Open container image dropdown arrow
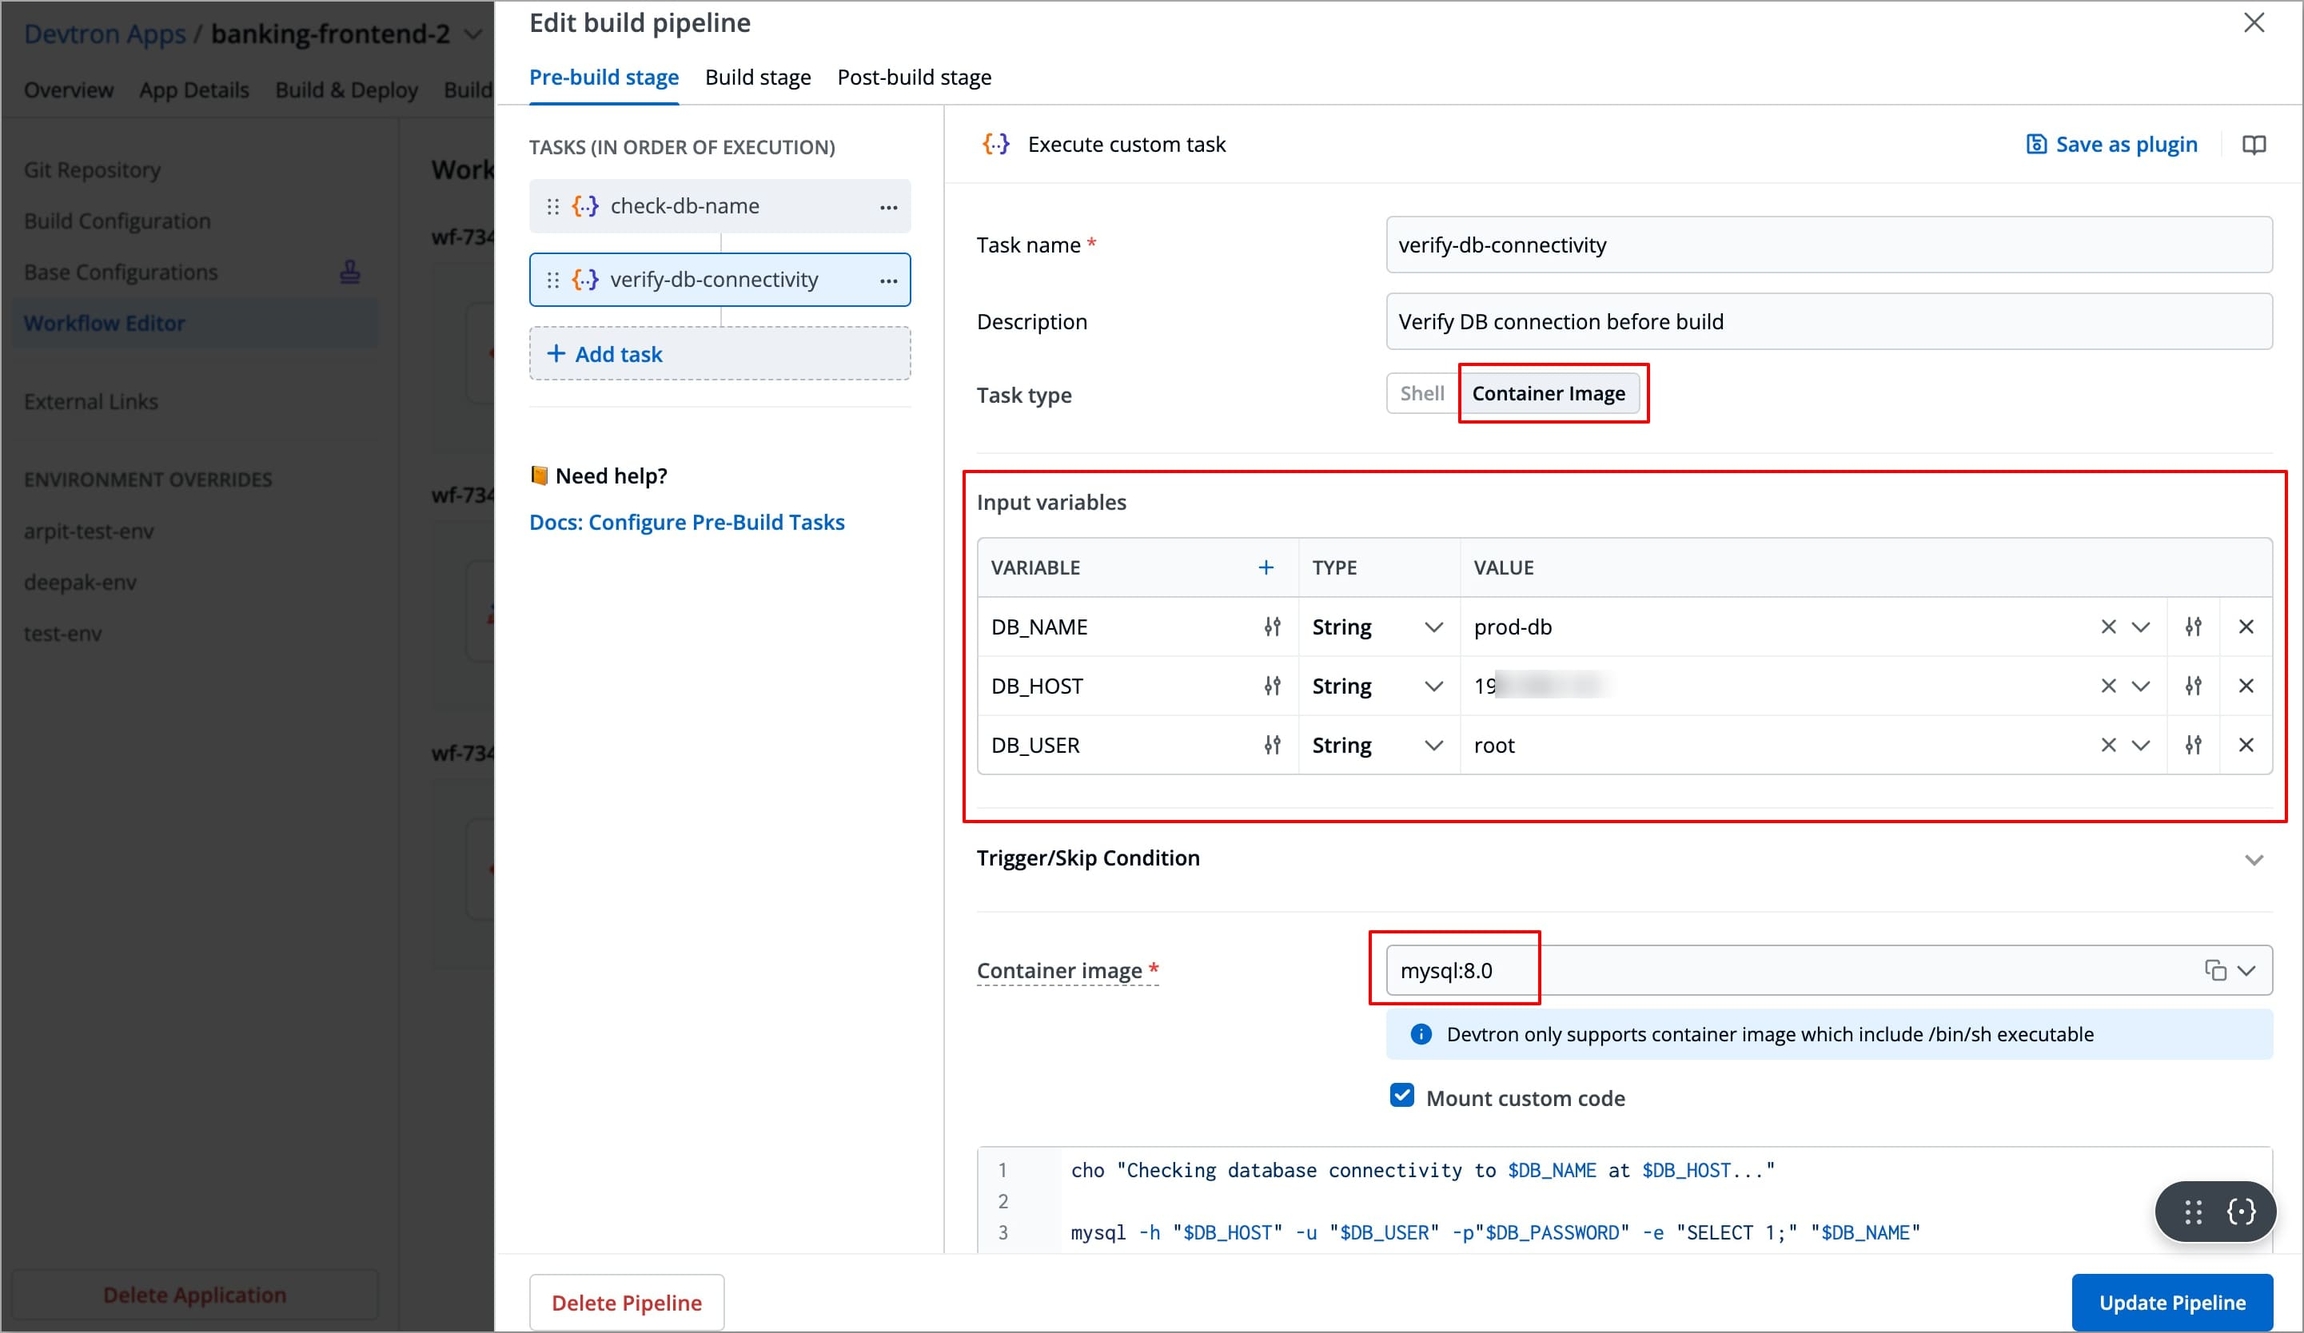 (2247, 970)
